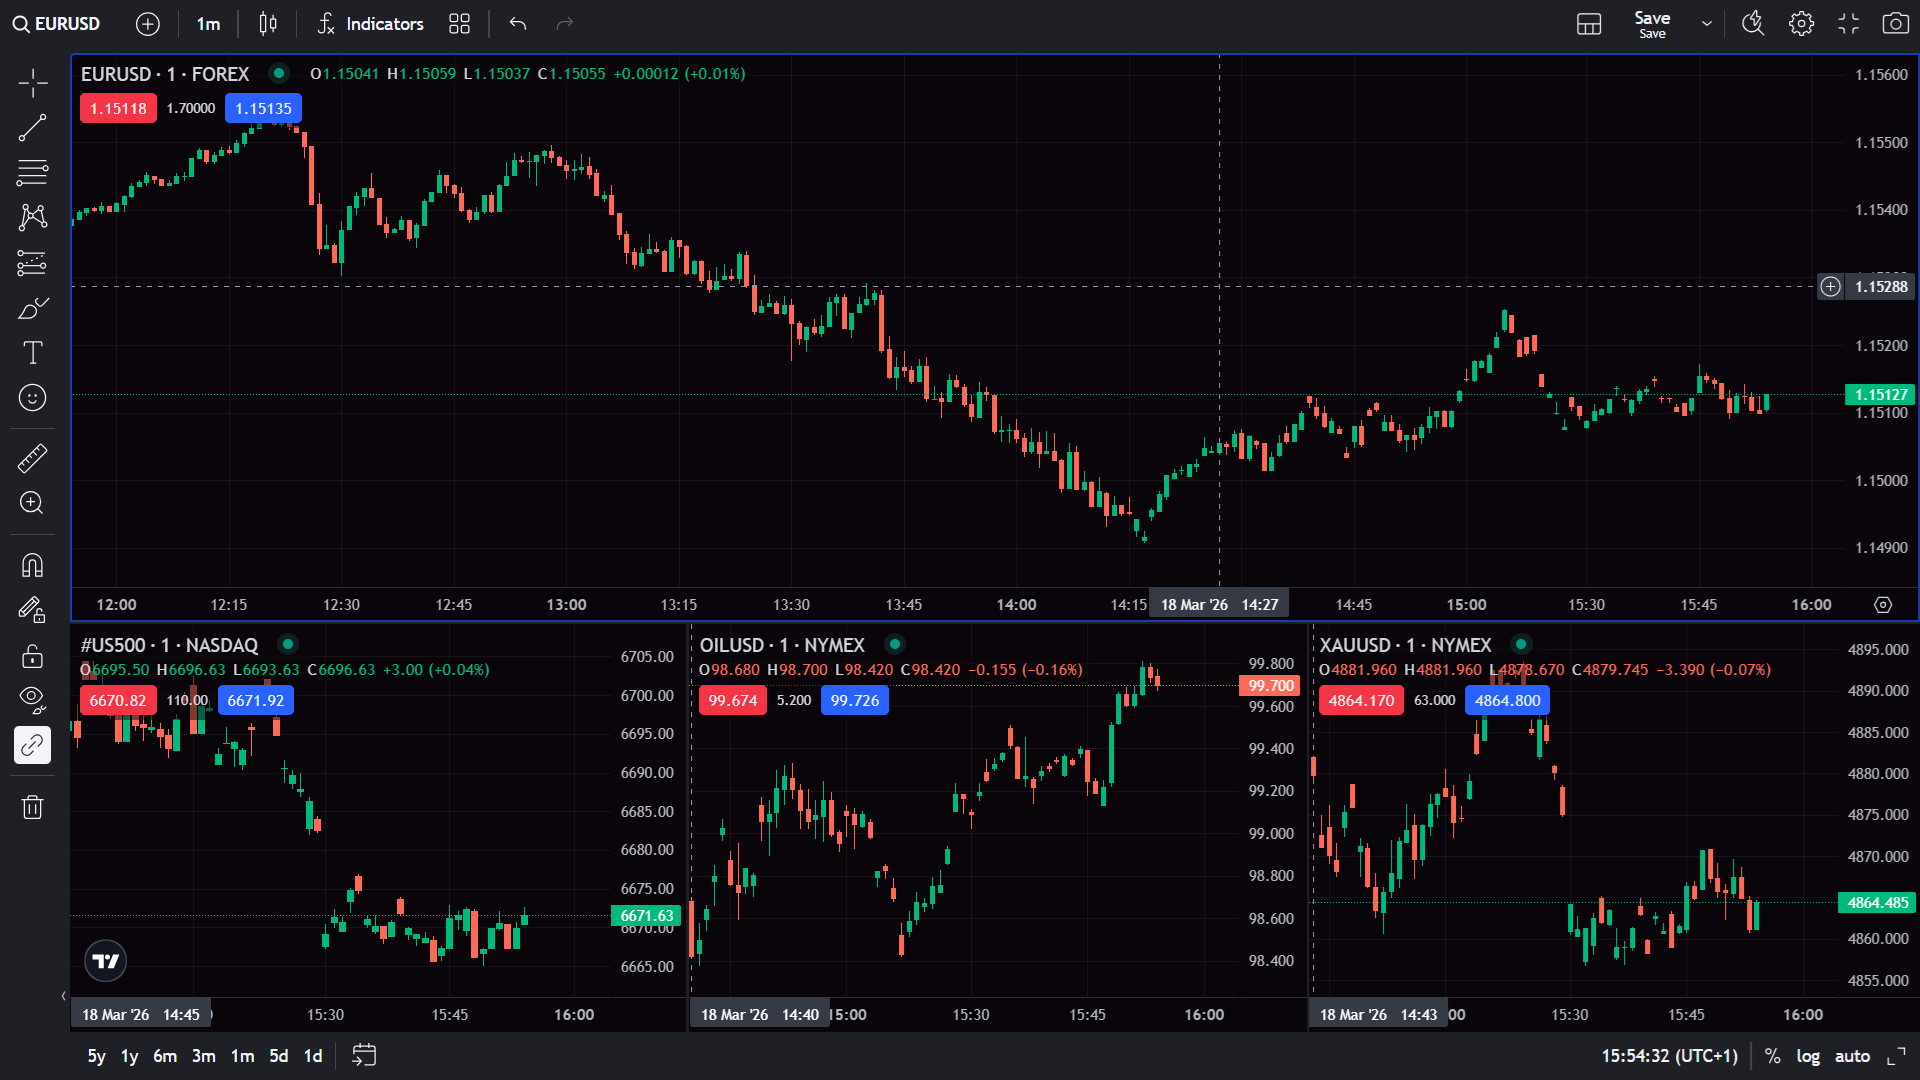
Task: Open the Indicators dialog
Action: coord(371,24)
